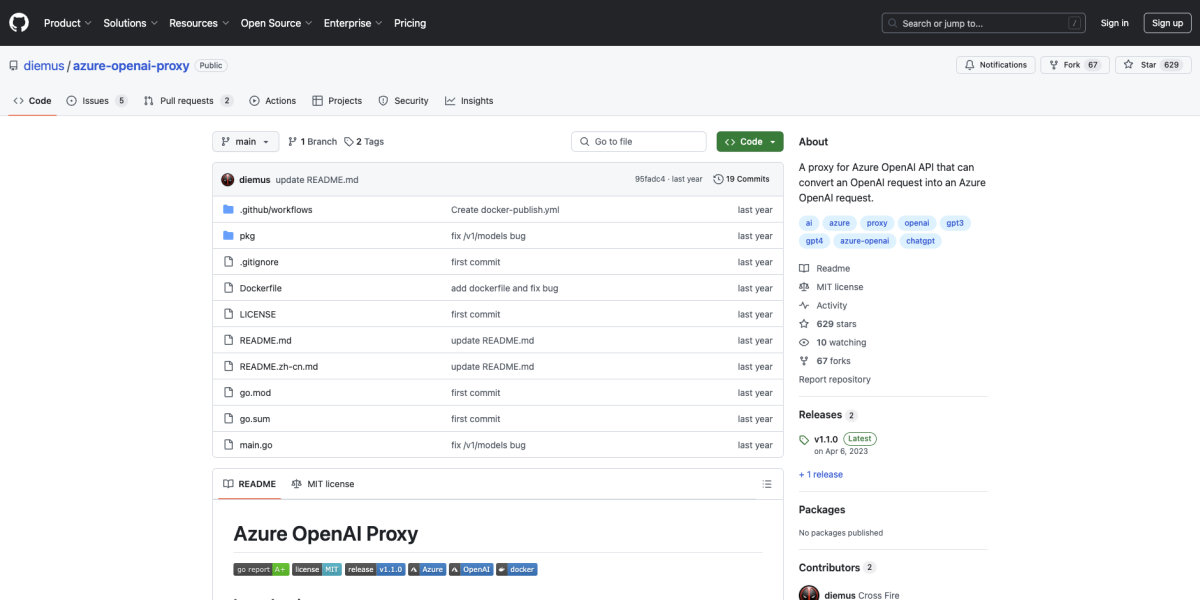Click the Sign up button
This screenshot has height=600, width=1200.
[1167, 23]
